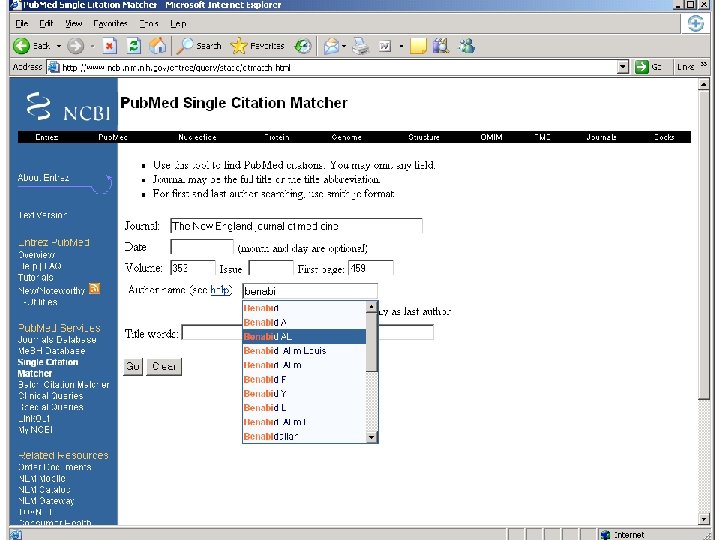720x540 pixels.
Task: Stop page loading with the Stop icon
Action: 109,46
